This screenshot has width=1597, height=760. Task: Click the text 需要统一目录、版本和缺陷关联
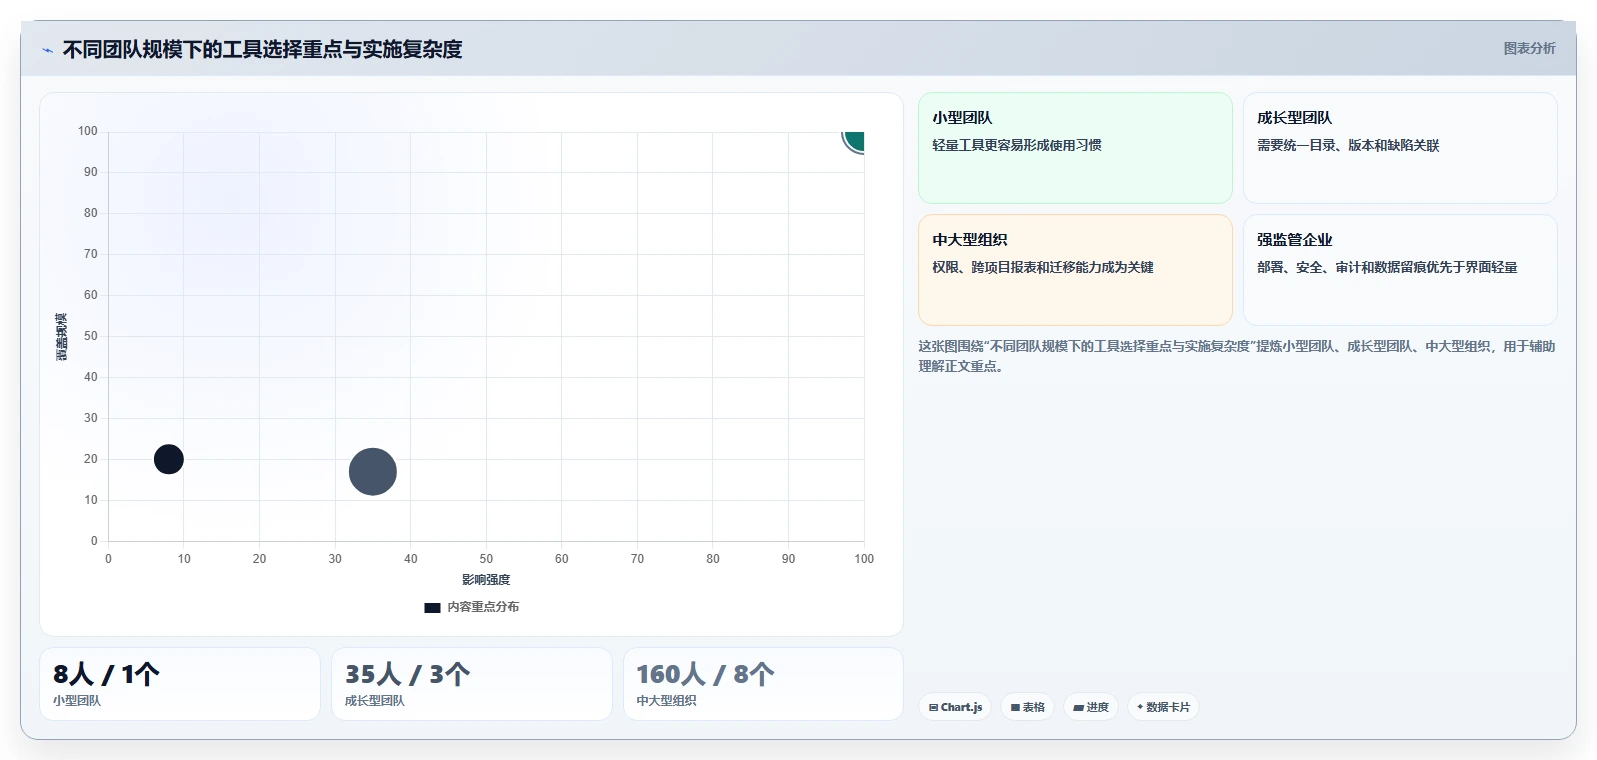tap(1348, 145)
